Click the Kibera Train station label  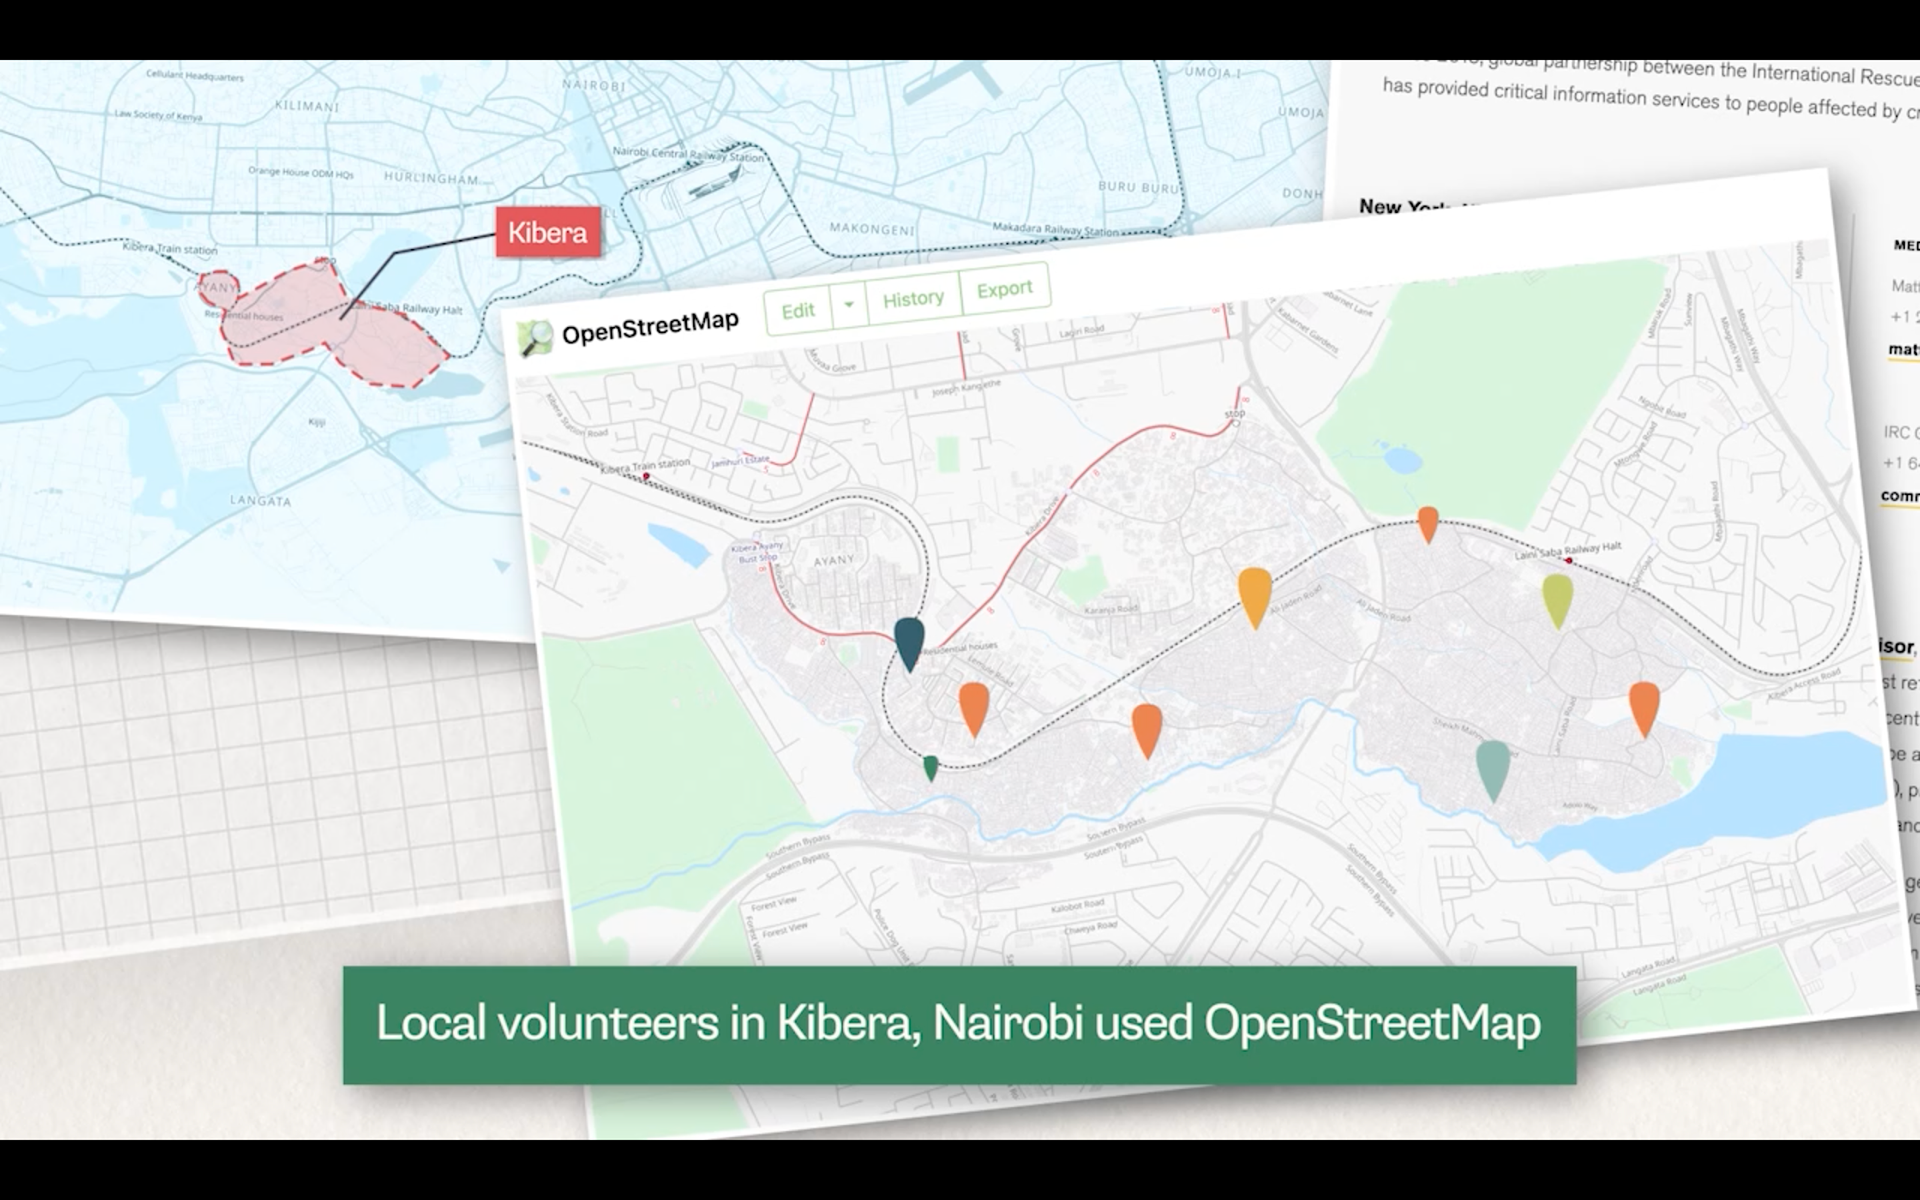click(x=645, y=466)
